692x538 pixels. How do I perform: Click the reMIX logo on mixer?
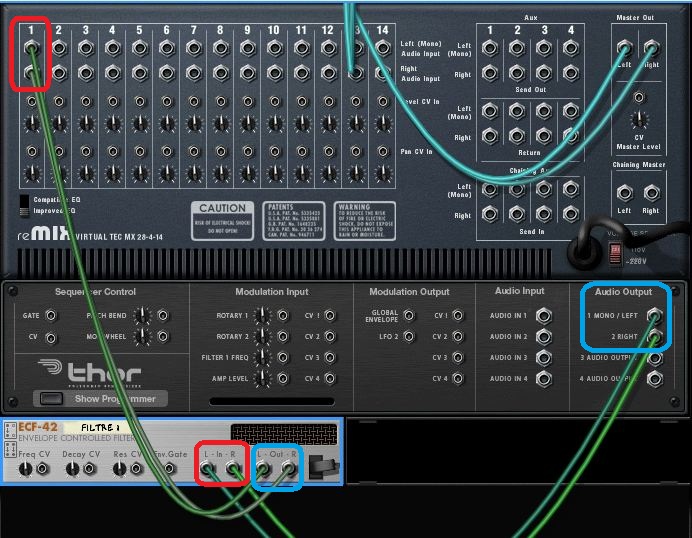coord(44,233)
